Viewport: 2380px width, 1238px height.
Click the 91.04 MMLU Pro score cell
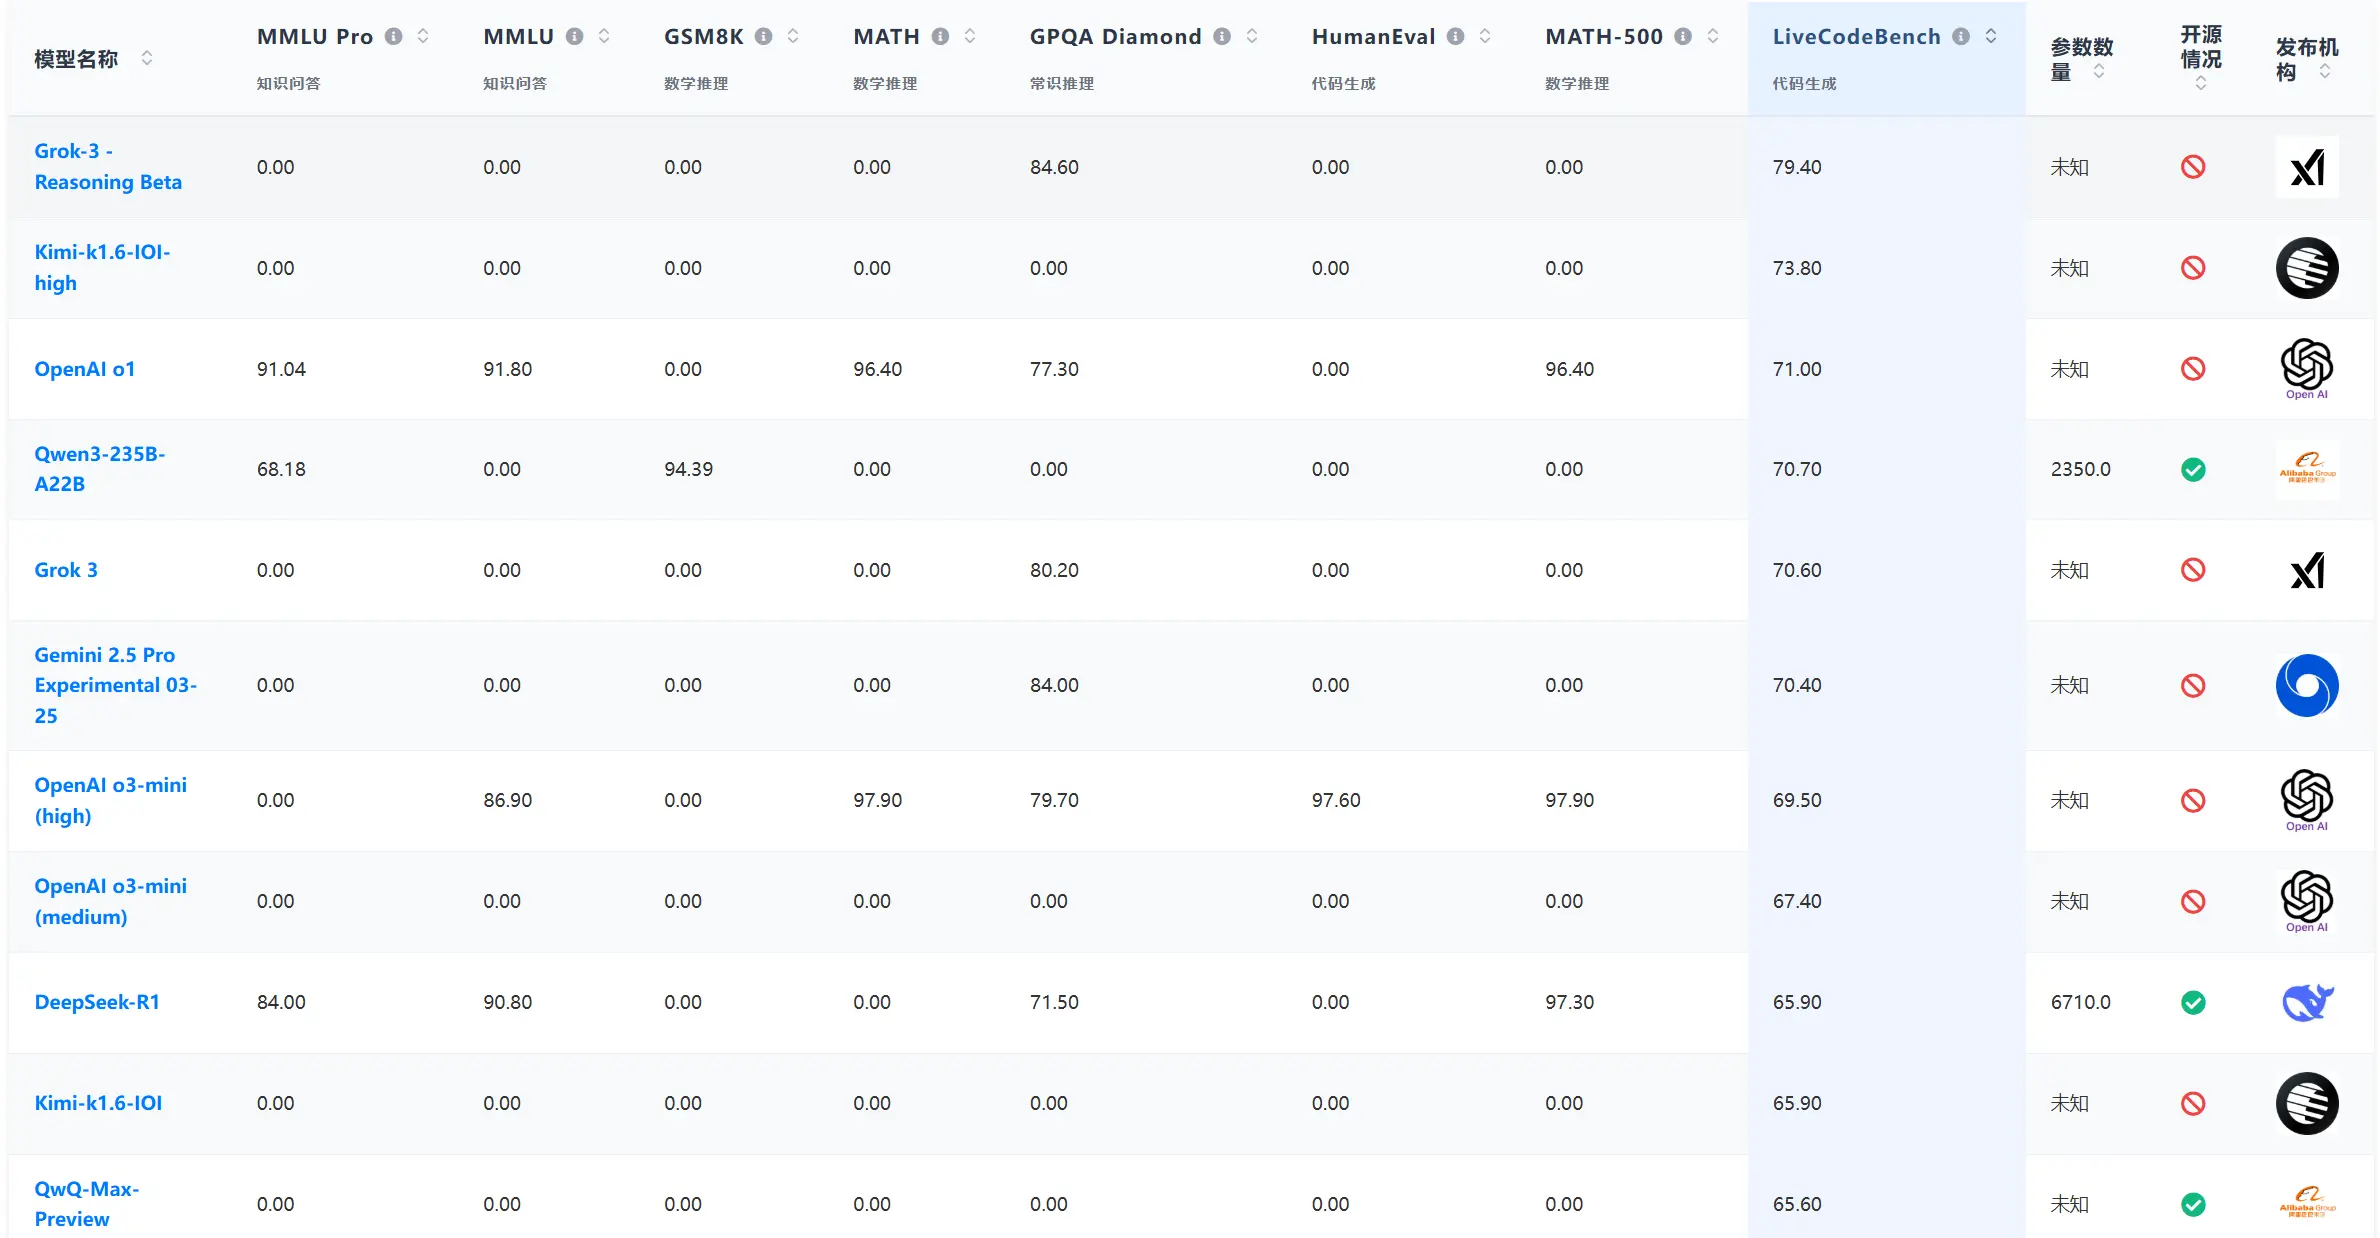[281, 369]
